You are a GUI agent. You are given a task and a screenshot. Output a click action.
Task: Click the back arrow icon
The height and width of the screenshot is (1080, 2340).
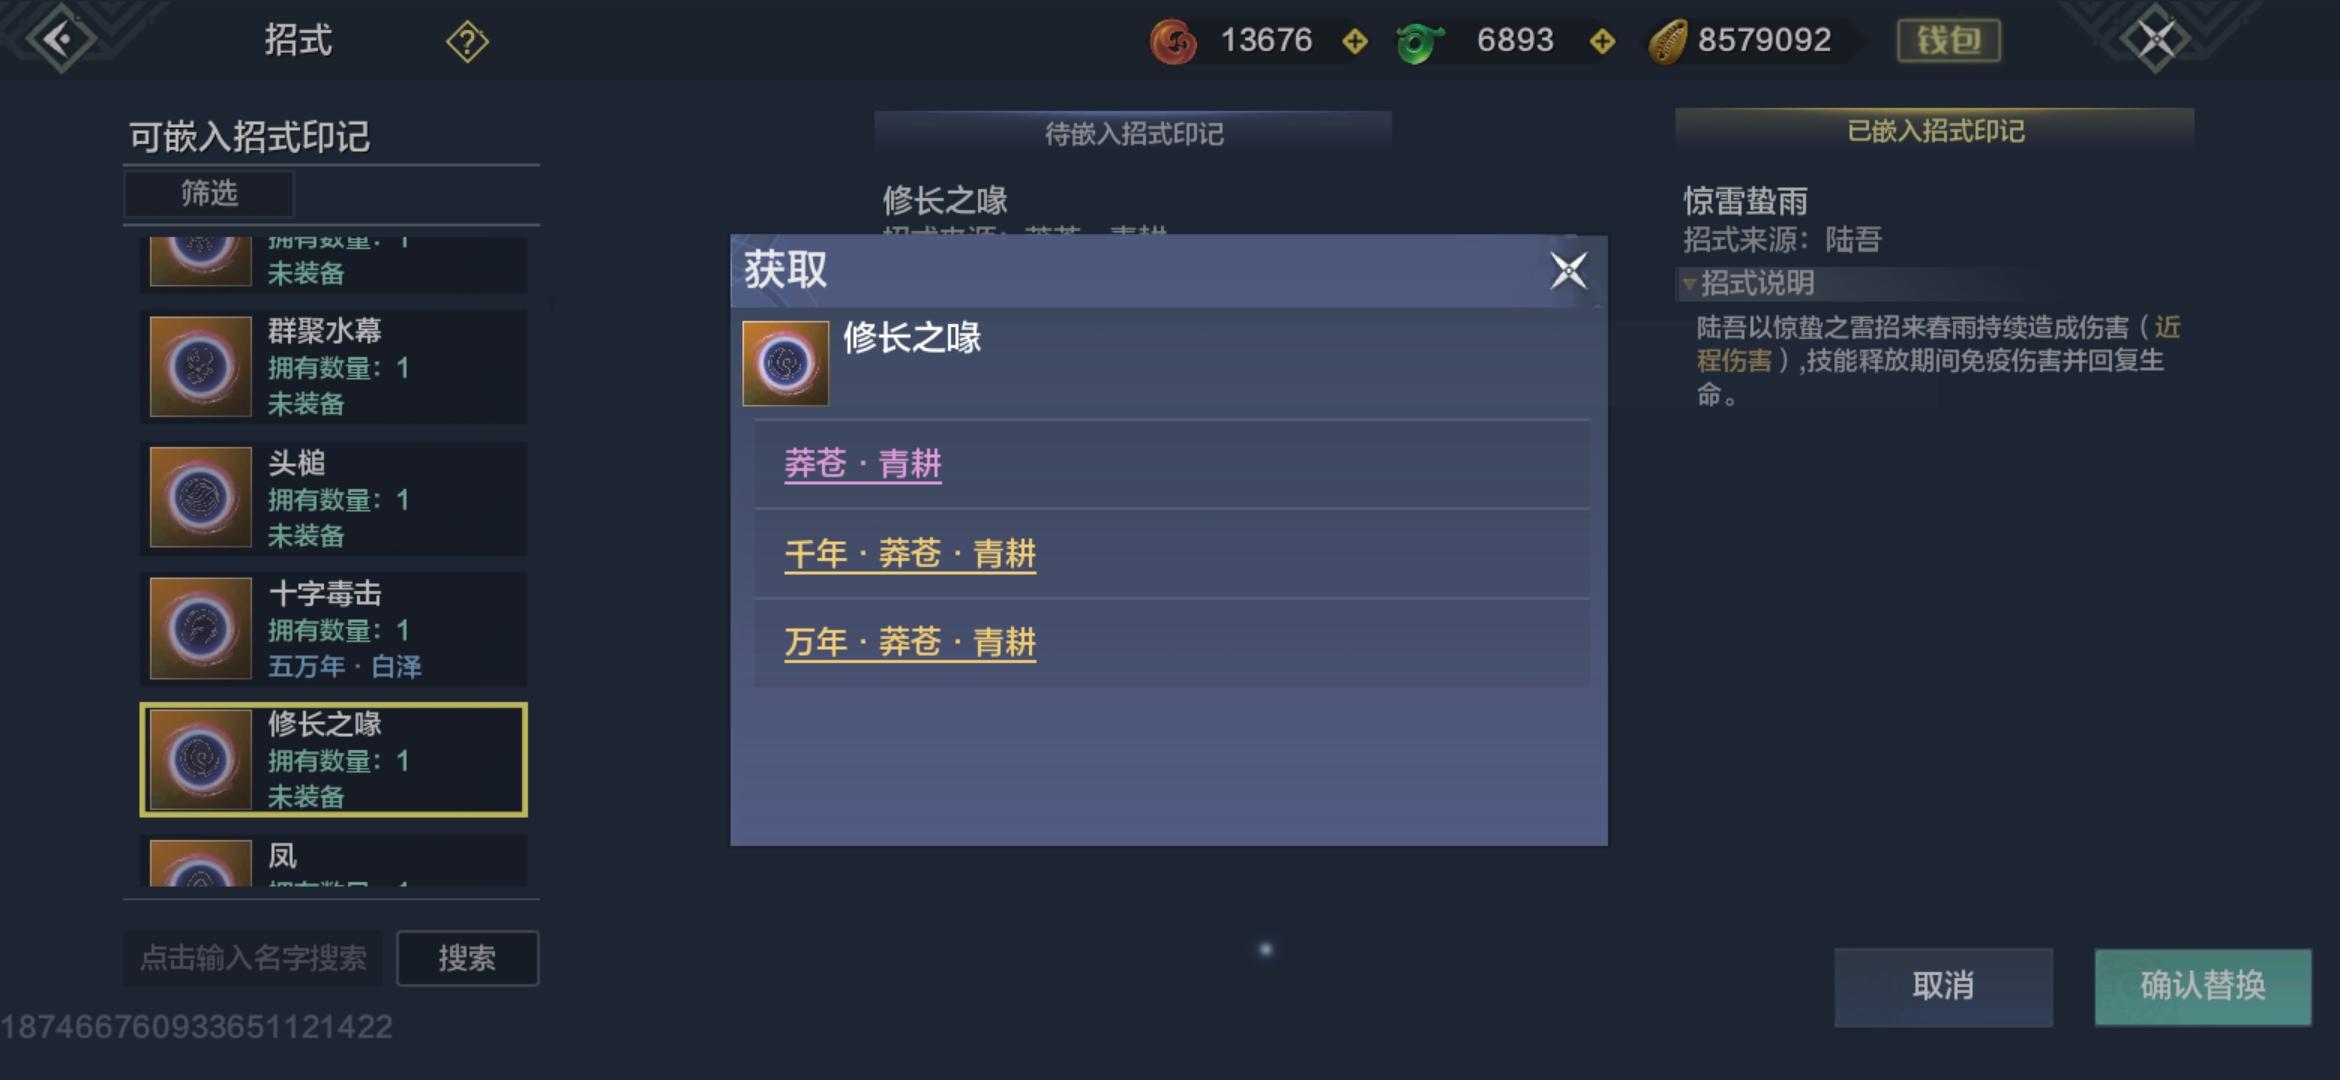click(x=60, y=39)
